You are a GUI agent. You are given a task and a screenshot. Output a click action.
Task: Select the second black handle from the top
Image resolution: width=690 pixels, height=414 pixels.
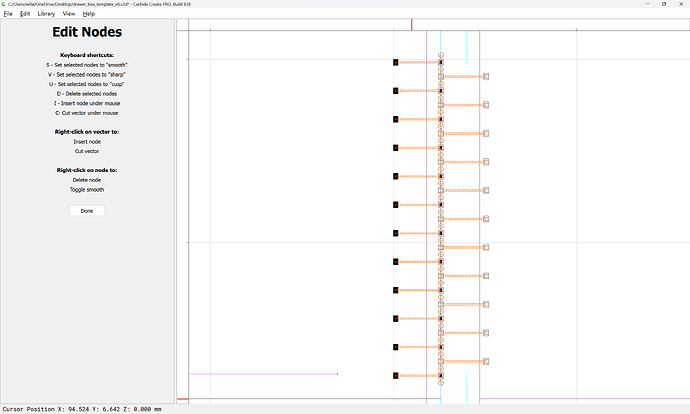(x=396, y=90)
